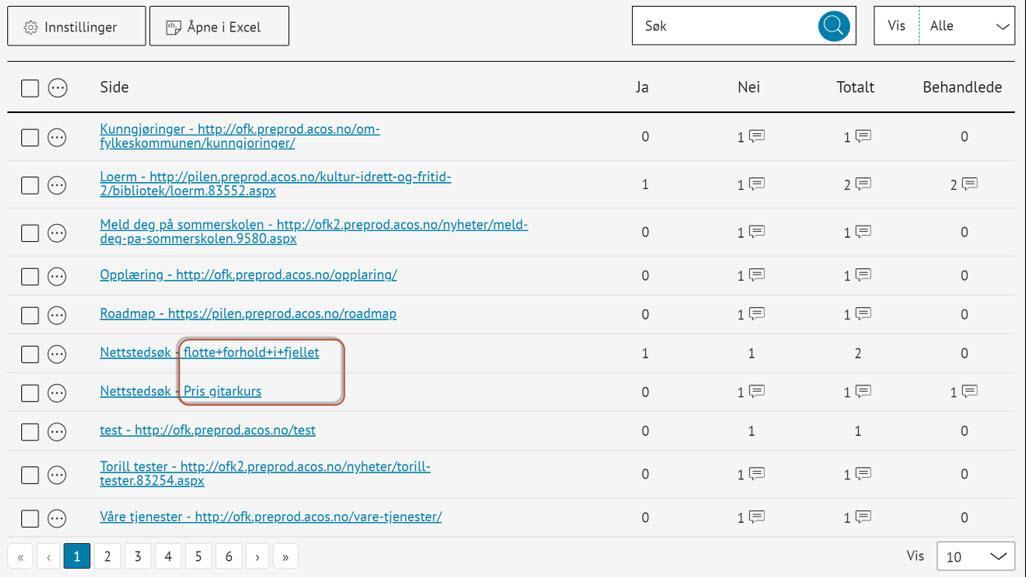
Task: Focus the Søk search input field
Action: coord(725,26)
